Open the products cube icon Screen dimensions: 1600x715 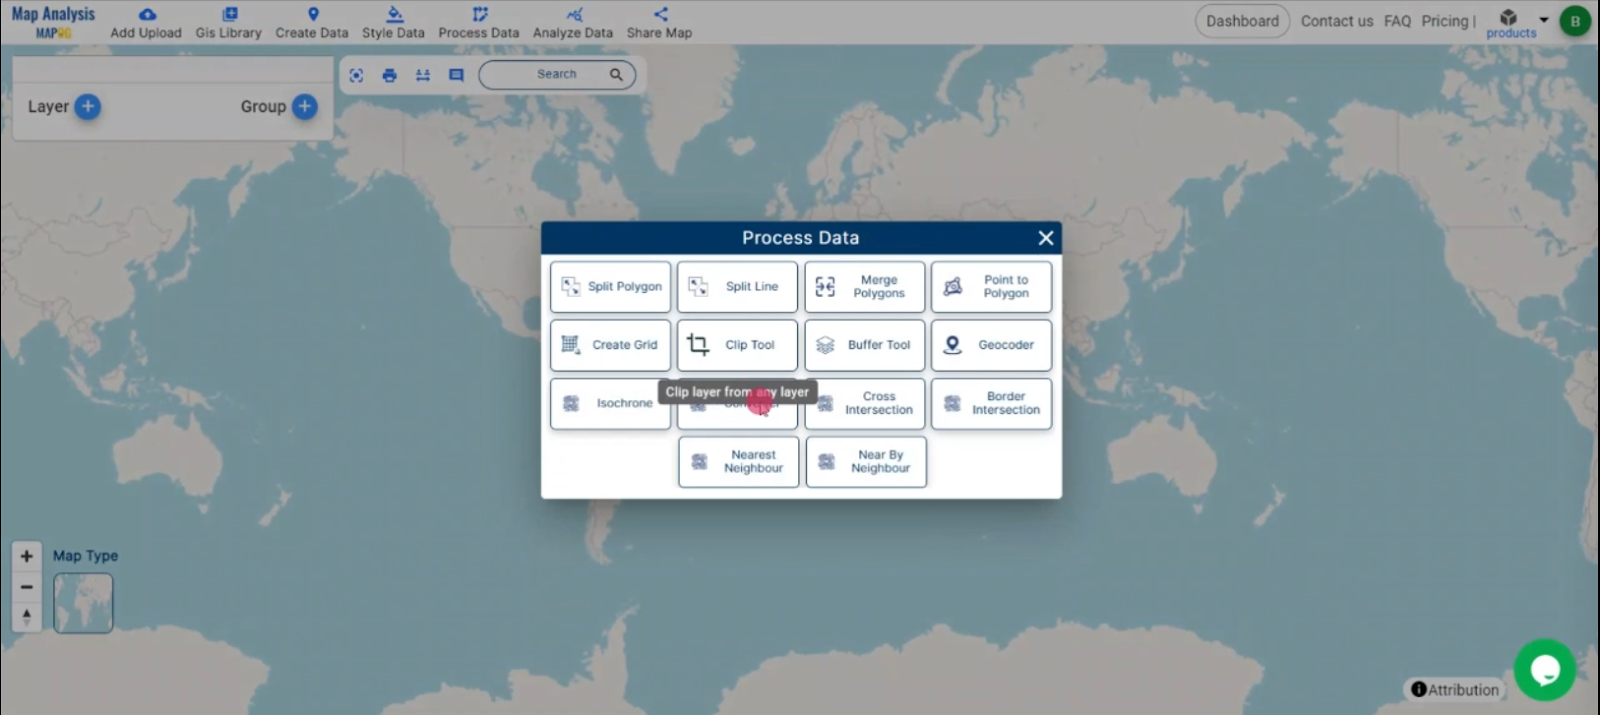[1509, 18]
